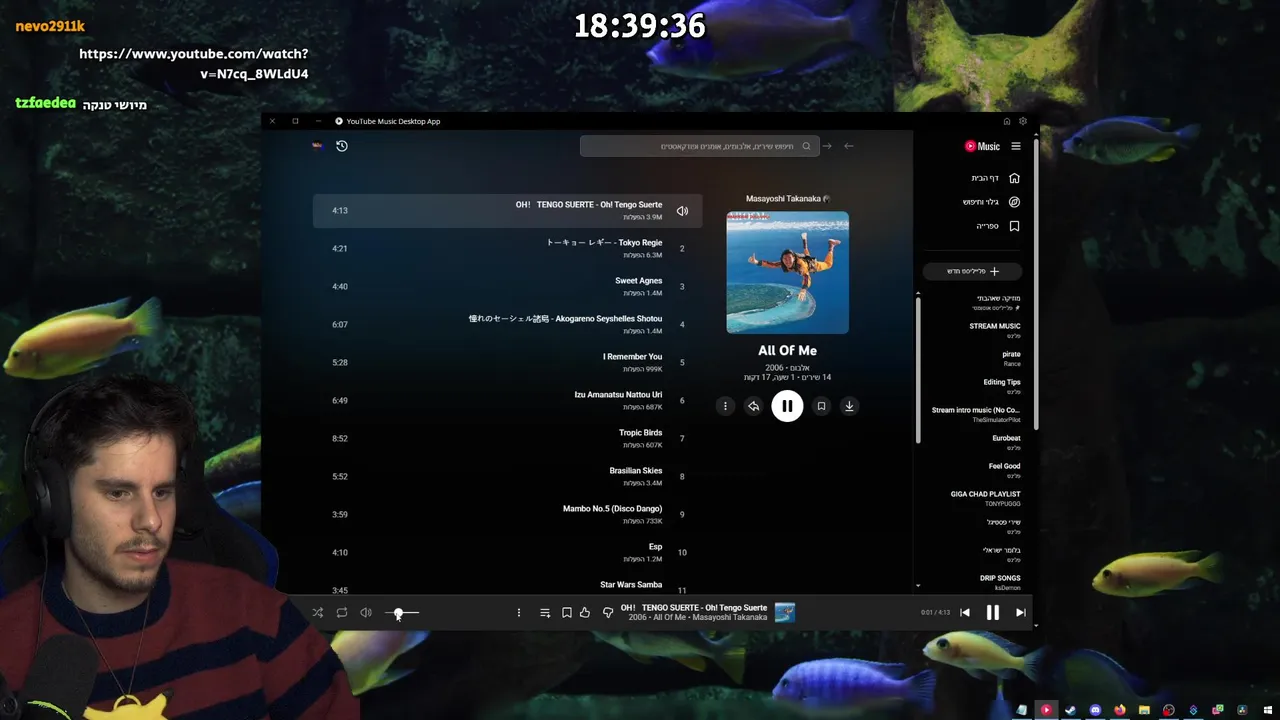Viewport: 1280px width, 720px height.
Task: Open Steam from the taskbar
Action: [x=1071, y=710]
